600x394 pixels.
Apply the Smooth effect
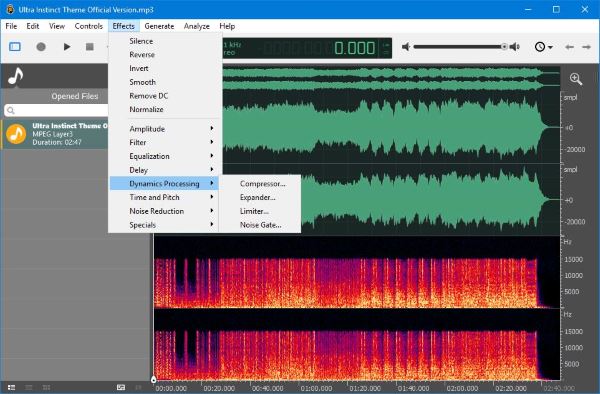(164, 82)
